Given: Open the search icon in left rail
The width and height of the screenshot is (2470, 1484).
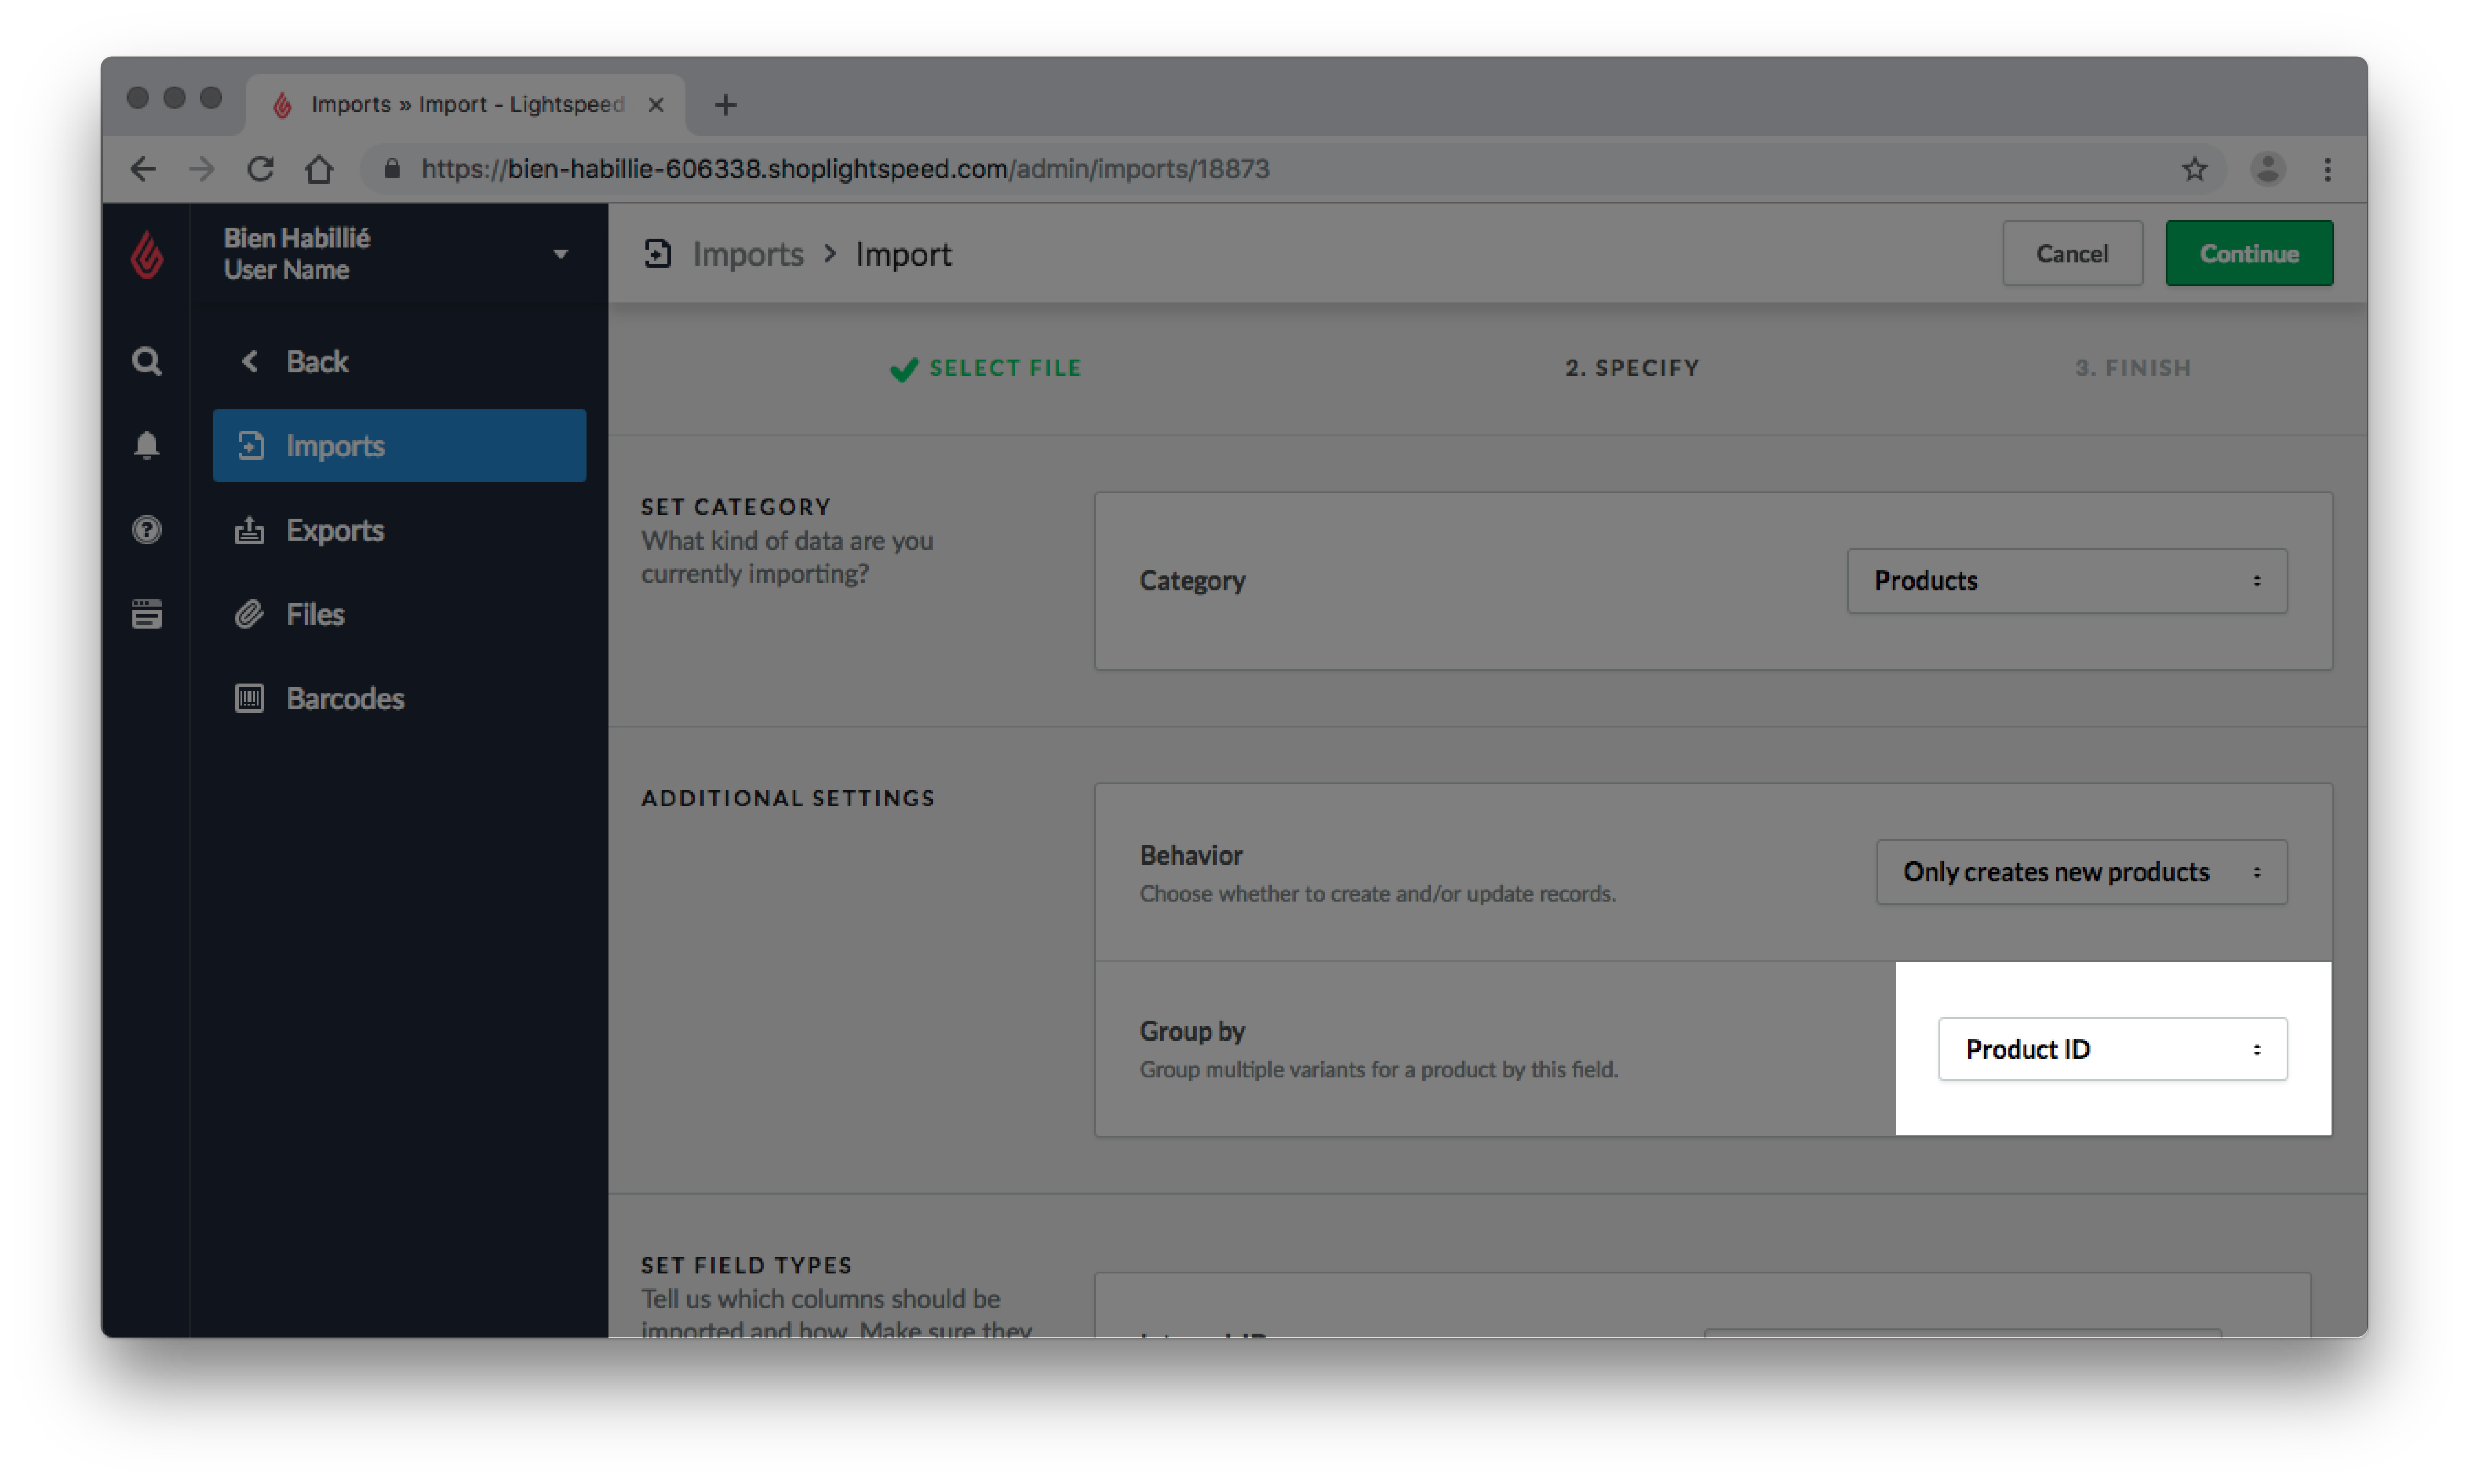Looking at the screenshot, I should tap(147, 361).
